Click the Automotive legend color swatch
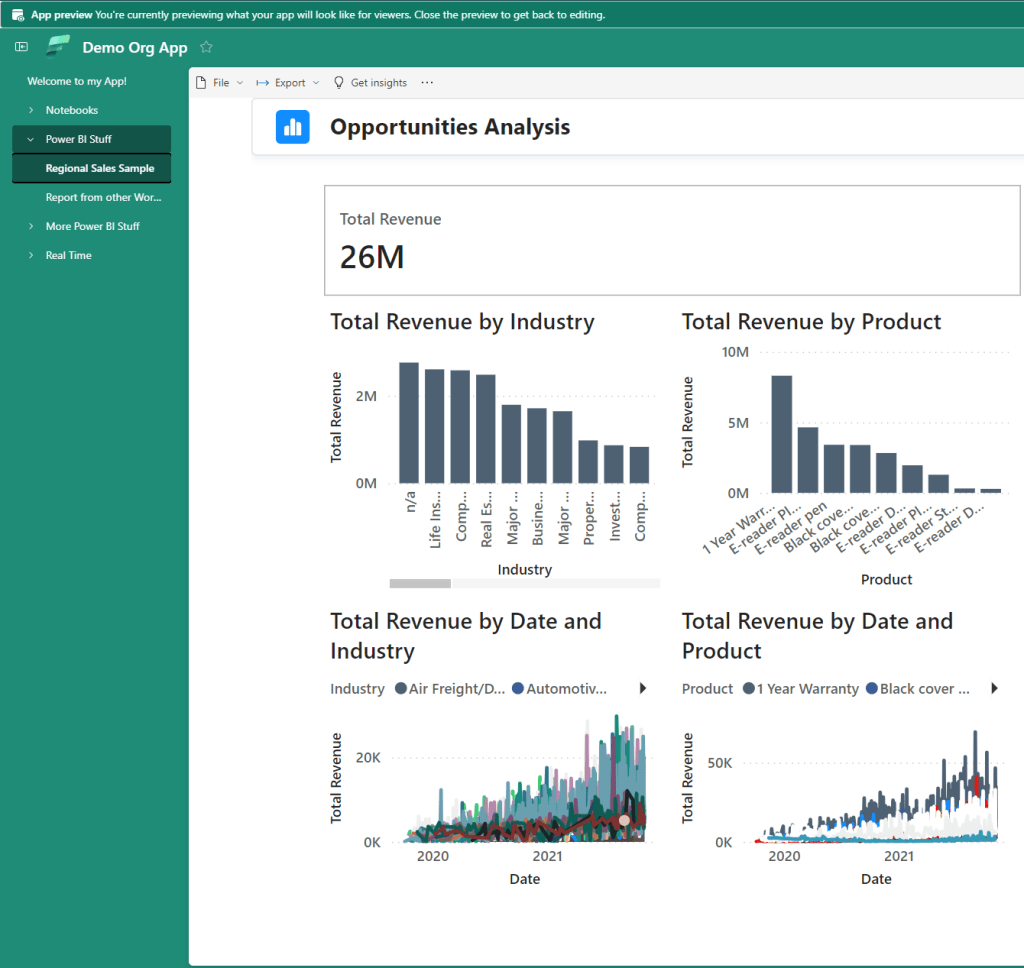The height and width of the screenshot is (968, 1024). [518, 689]
